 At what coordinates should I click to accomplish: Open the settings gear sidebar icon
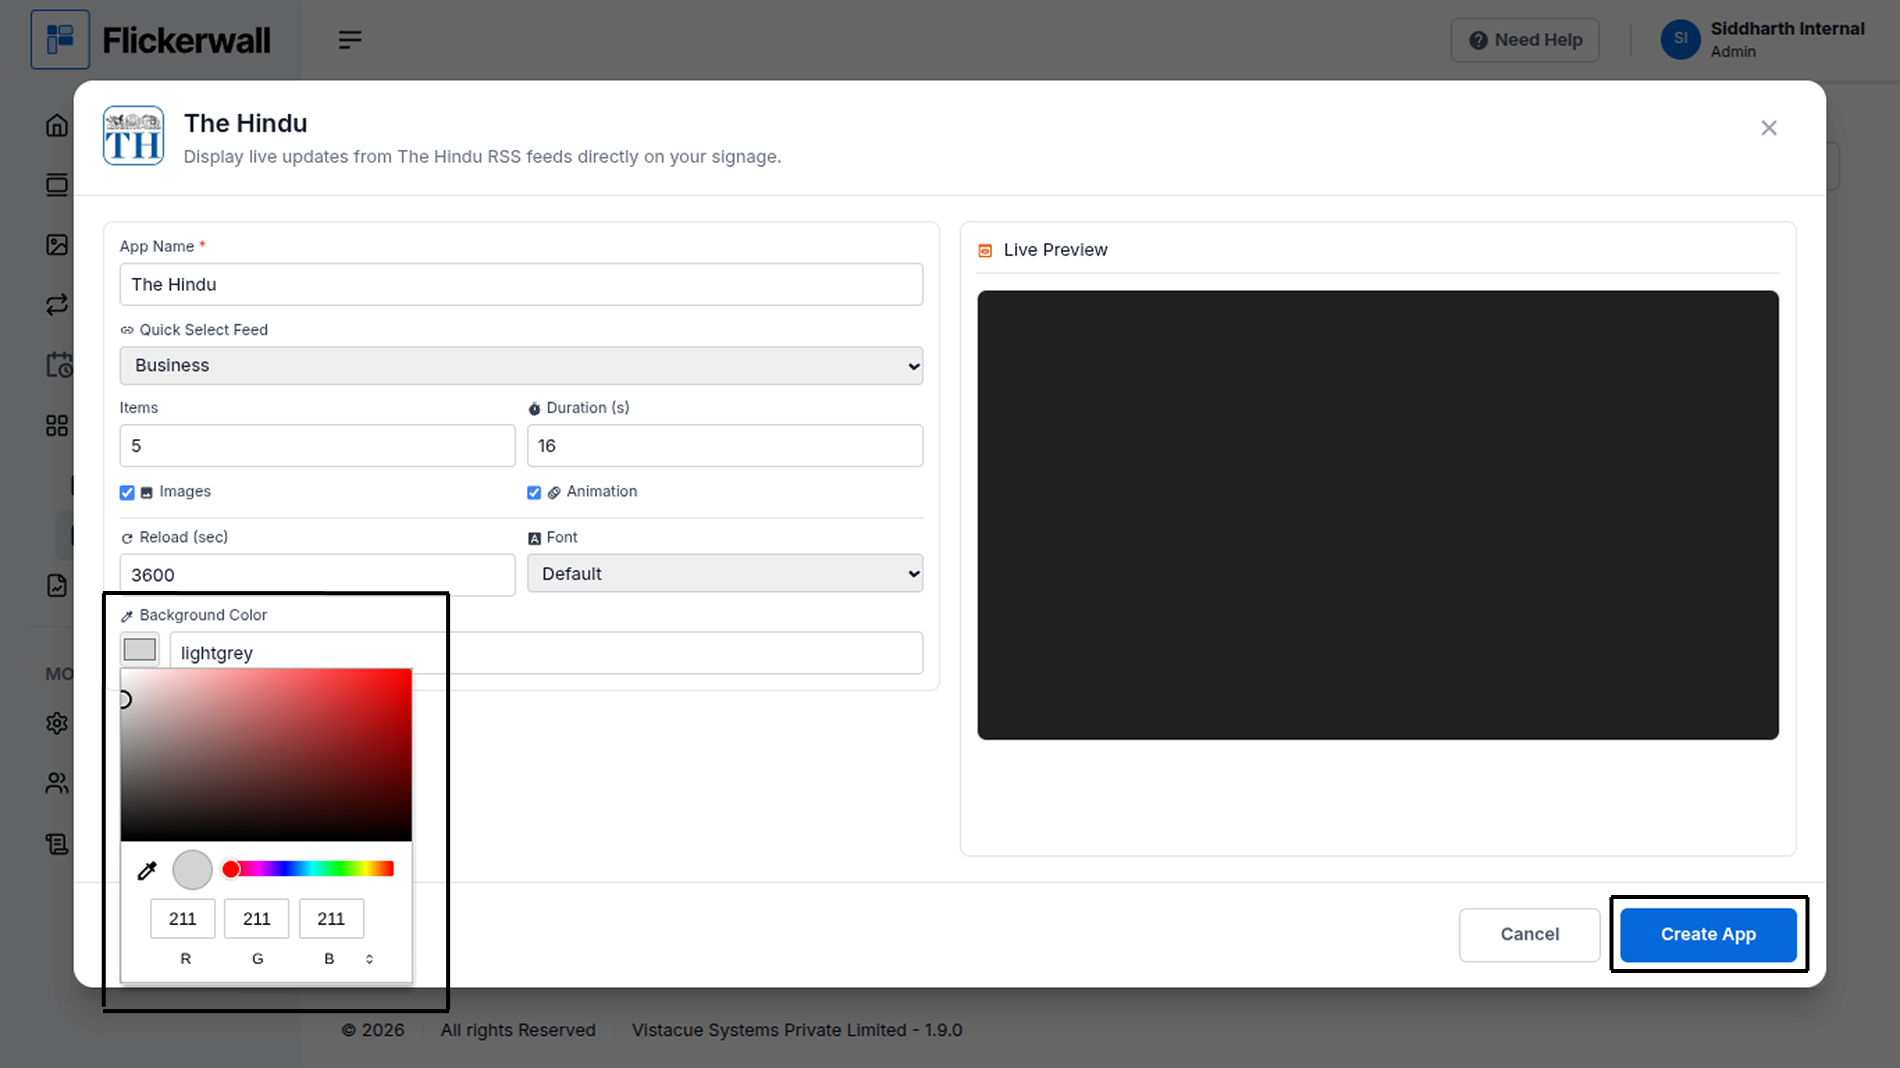point(57,723)
